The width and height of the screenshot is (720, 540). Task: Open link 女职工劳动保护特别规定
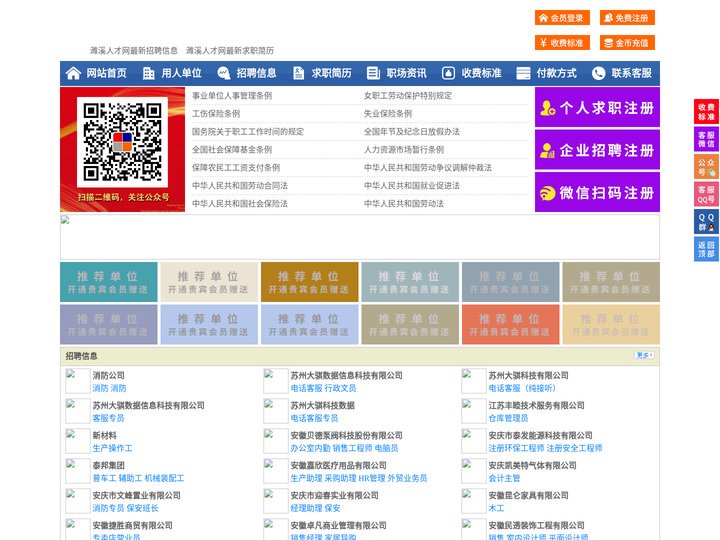(x=408, y=96)
